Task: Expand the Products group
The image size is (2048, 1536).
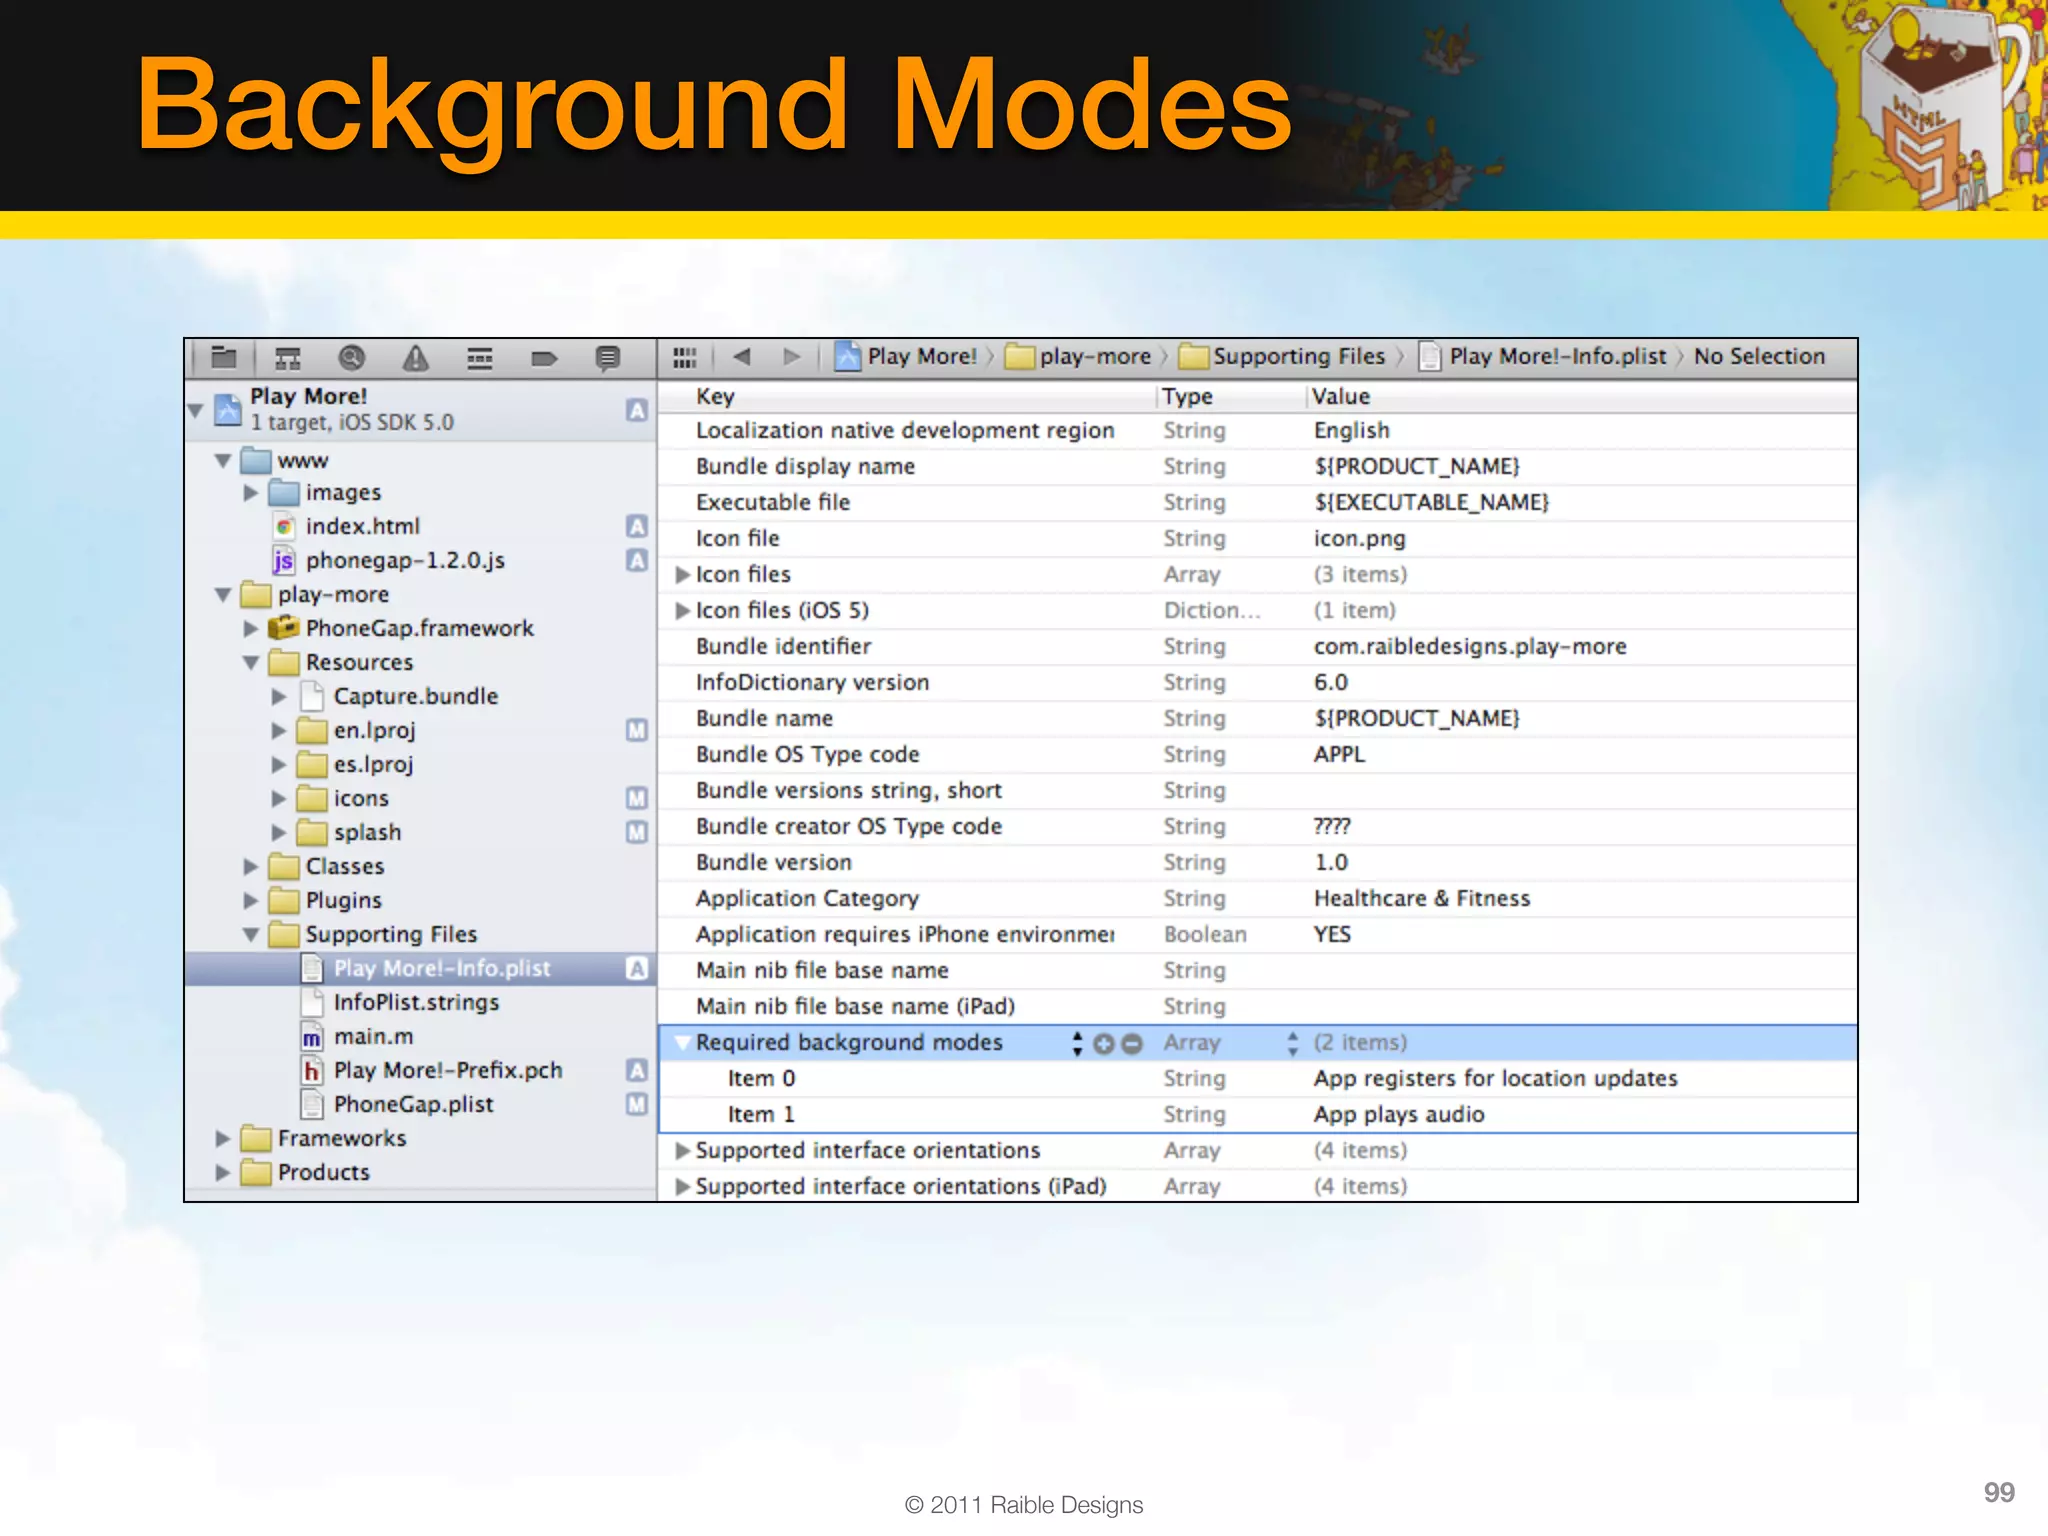Action: point(223,1173)
